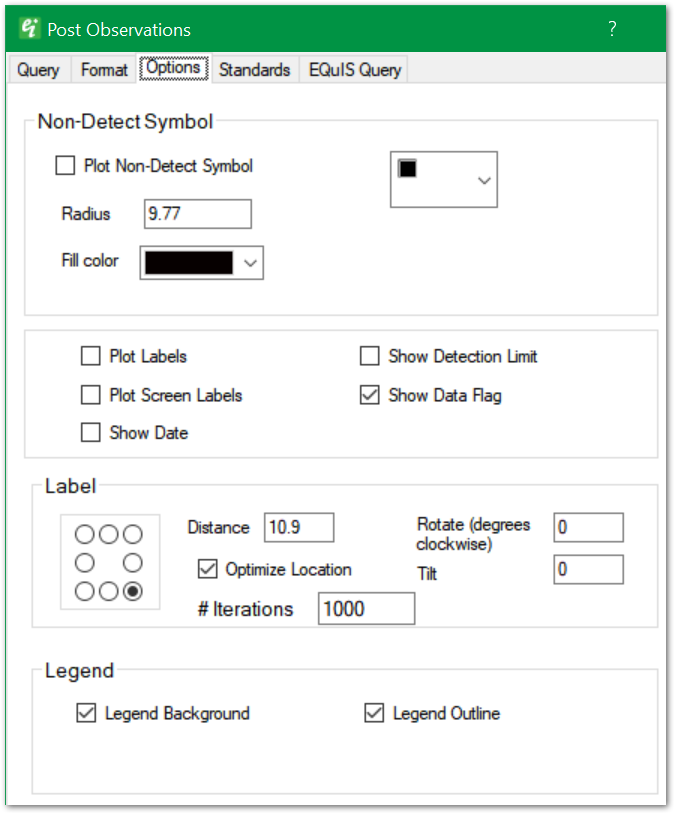The height and width of the screenshot is (814, 675).
Task: Toggle the Show Data Flag checkbox
Action: click(370, 395)
